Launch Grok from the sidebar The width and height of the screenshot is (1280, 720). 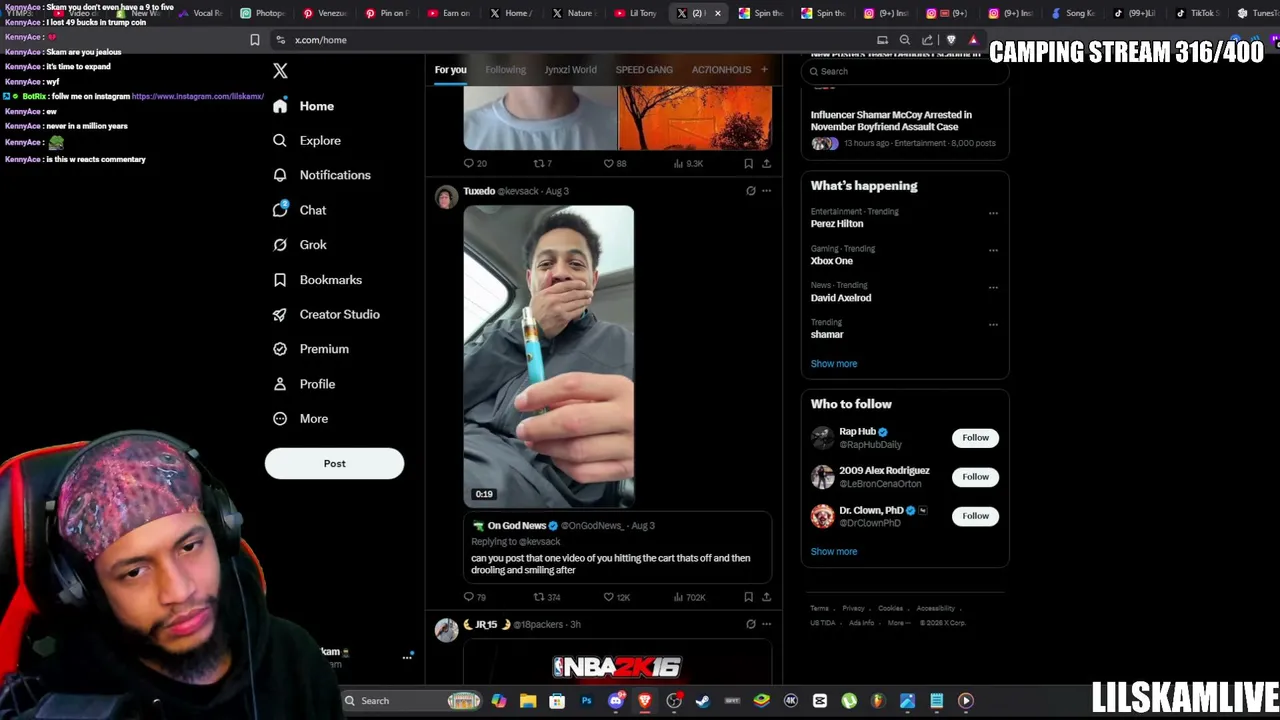tap(300, 245)
